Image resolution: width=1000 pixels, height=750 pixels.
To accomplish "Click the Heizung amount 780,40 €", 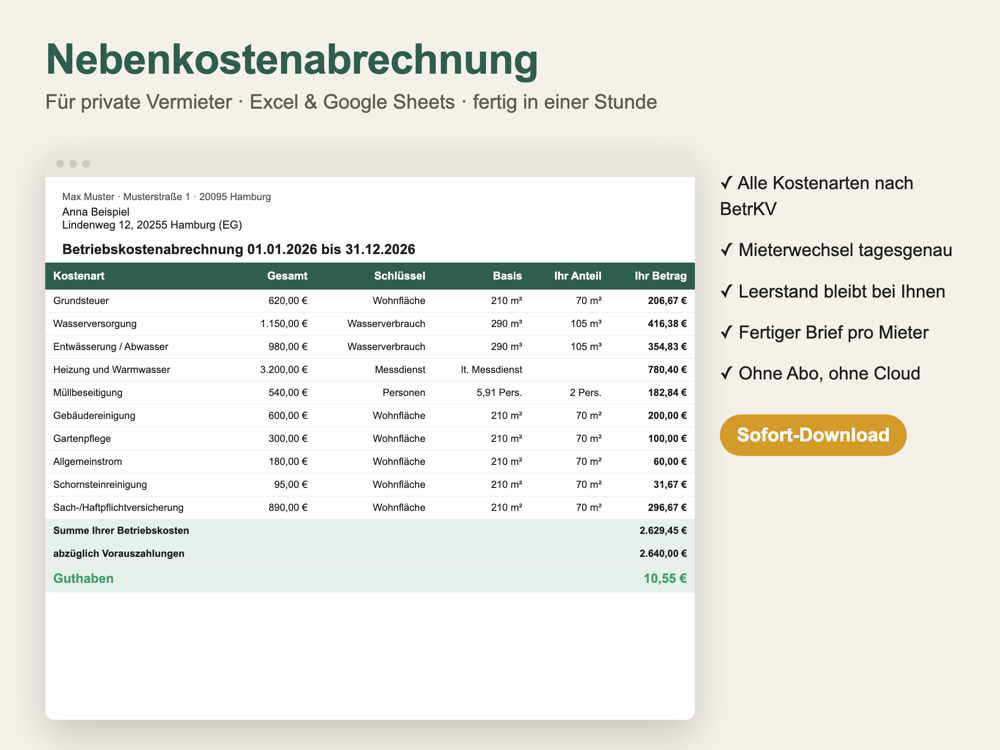I will 667,369.
